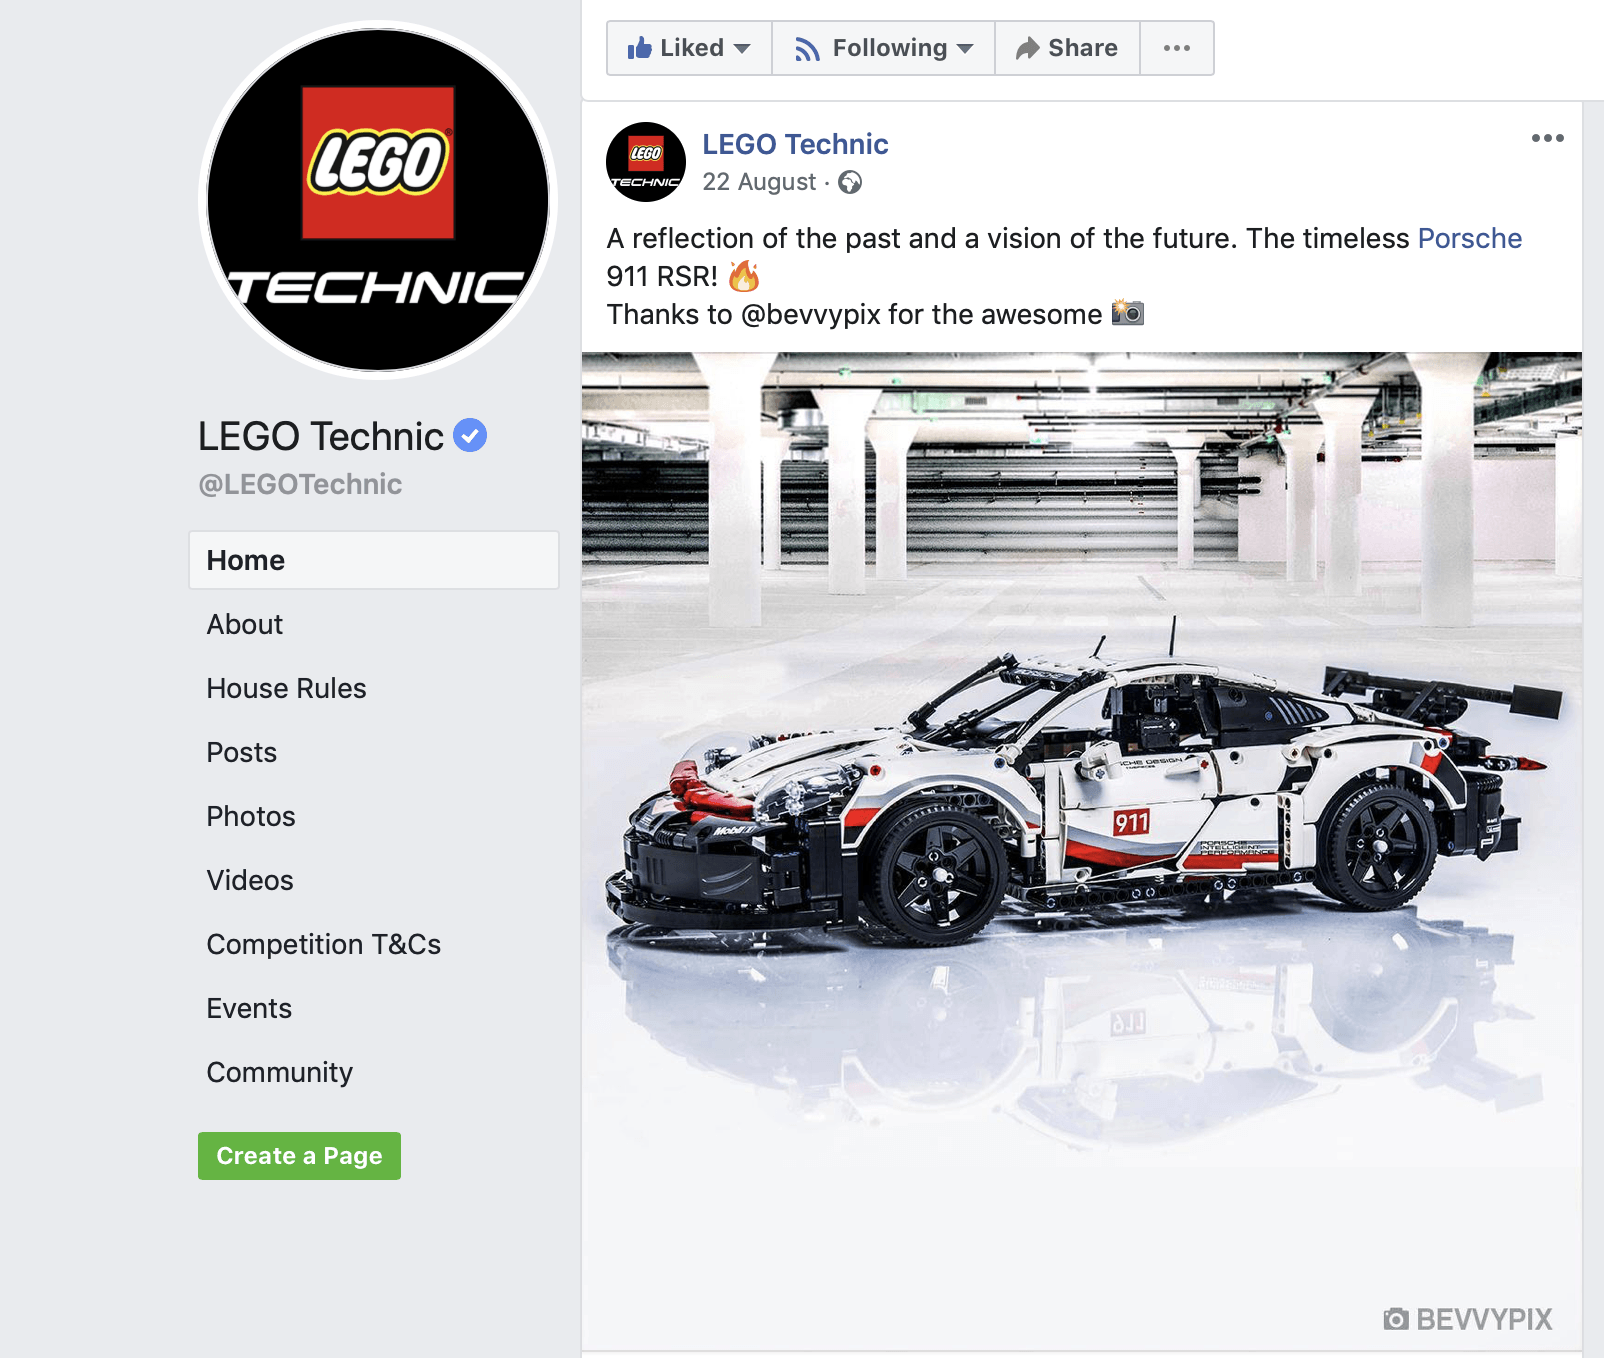The image size is (1604, 1358).
Task: Open the page's three-dot more options button
Action: point(1177,48)
